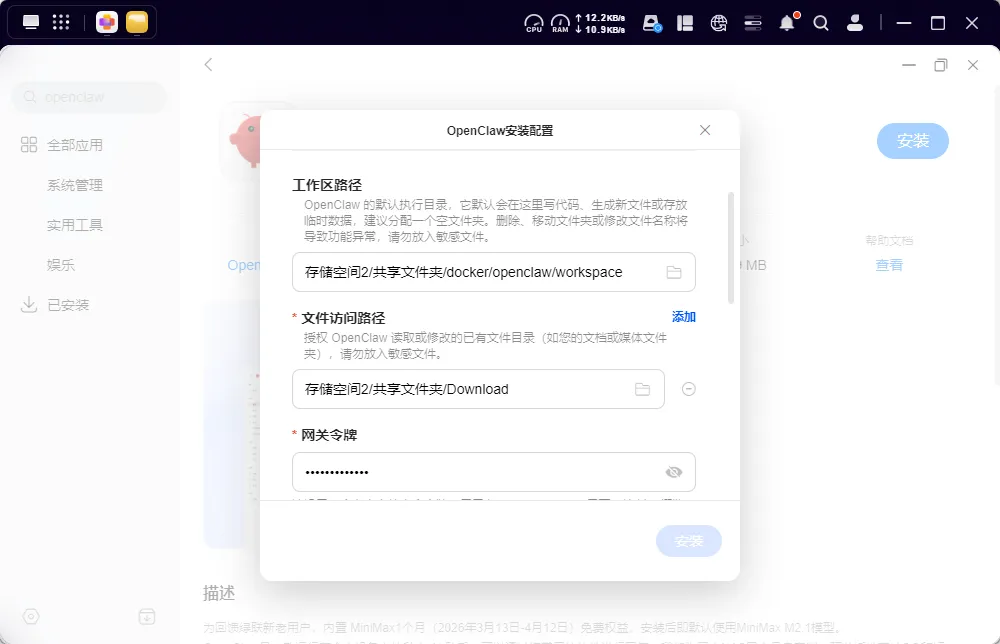The height and width of the screenshot is (644, 1000).
Task: Remove the Download file access path entry
Action: (x=688, y=389)
